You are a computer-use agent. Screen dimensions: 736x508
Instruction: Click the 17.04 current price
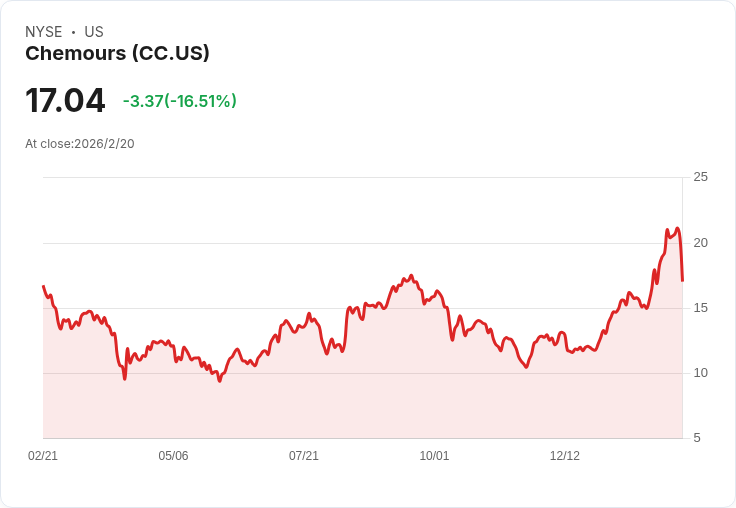(x=65, y=101)
